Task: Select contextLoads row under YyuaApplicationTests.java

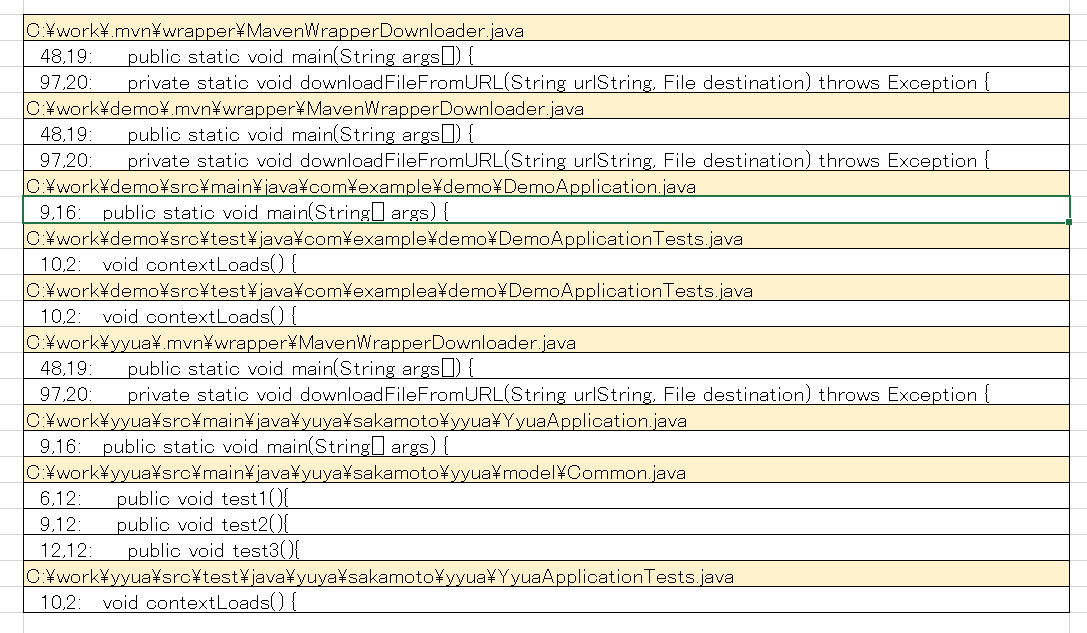Action: pos(546,600)
